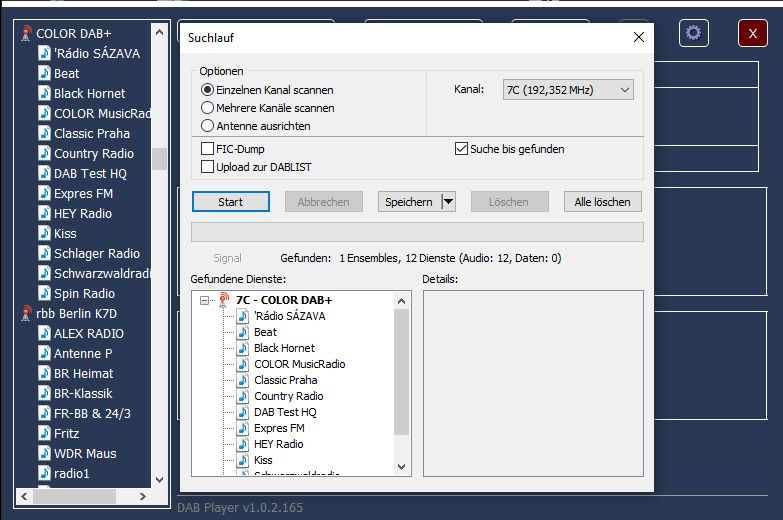Click inside the Details pane
The image size is (783, 520).
(533, 384)
